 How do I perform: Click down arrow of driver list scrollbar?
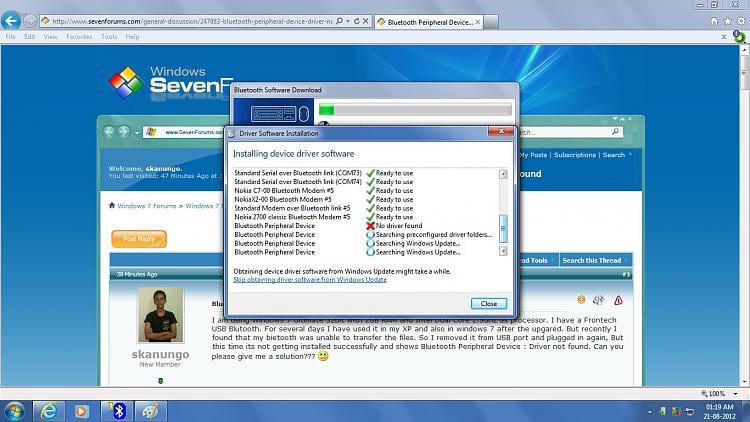(503, 251)
